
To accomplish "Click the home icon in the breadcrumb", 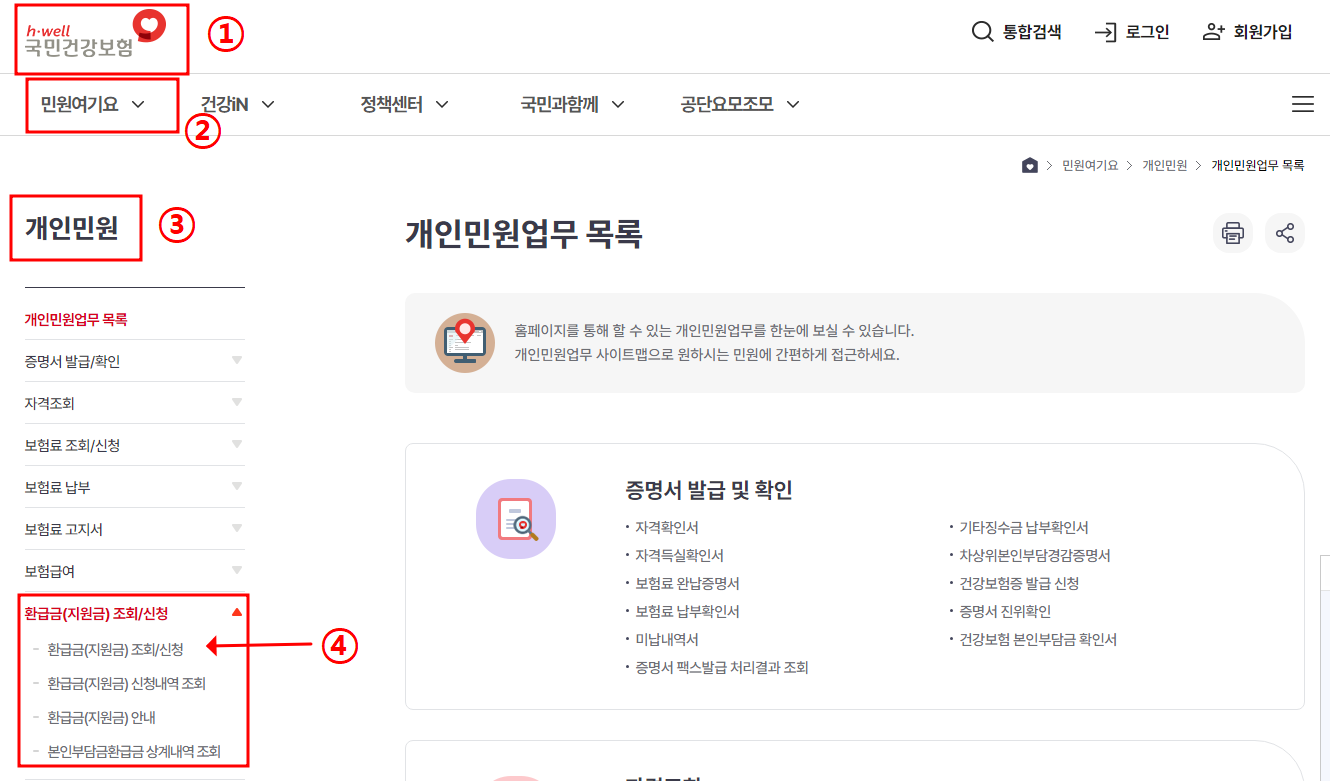I will (x=1030, y=164).
